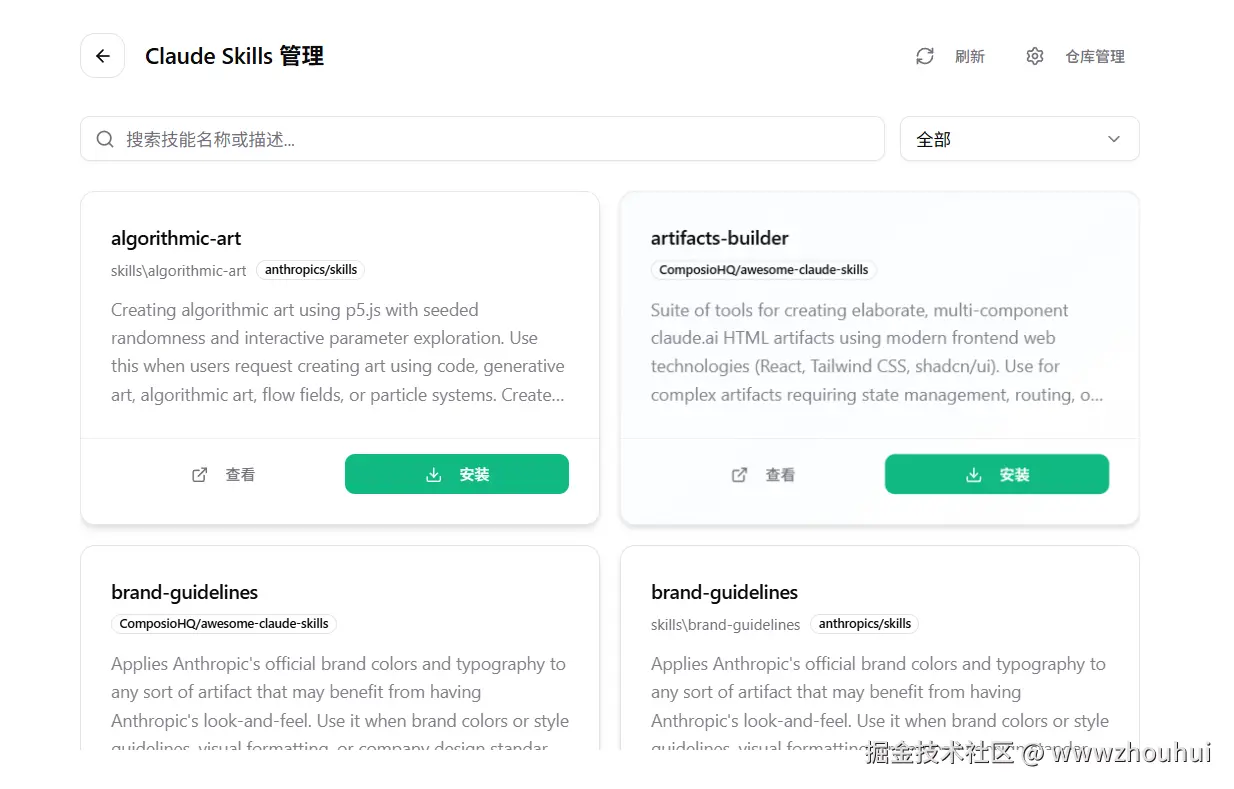Click download icon on artifacts-builder install button
Image resolution: width=1234 pixels, height=789 pixels.
pyautogui.click(x=973, y=475)
